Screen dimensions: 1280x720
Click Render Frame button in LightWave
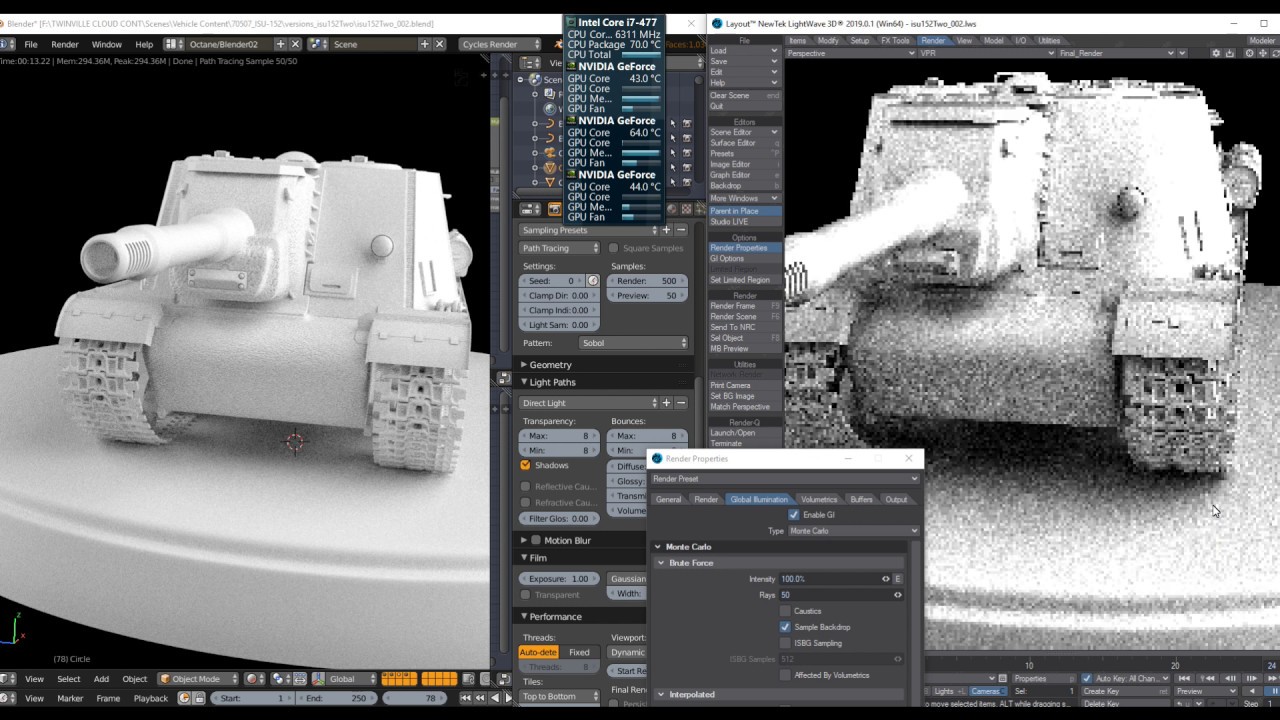744,306
